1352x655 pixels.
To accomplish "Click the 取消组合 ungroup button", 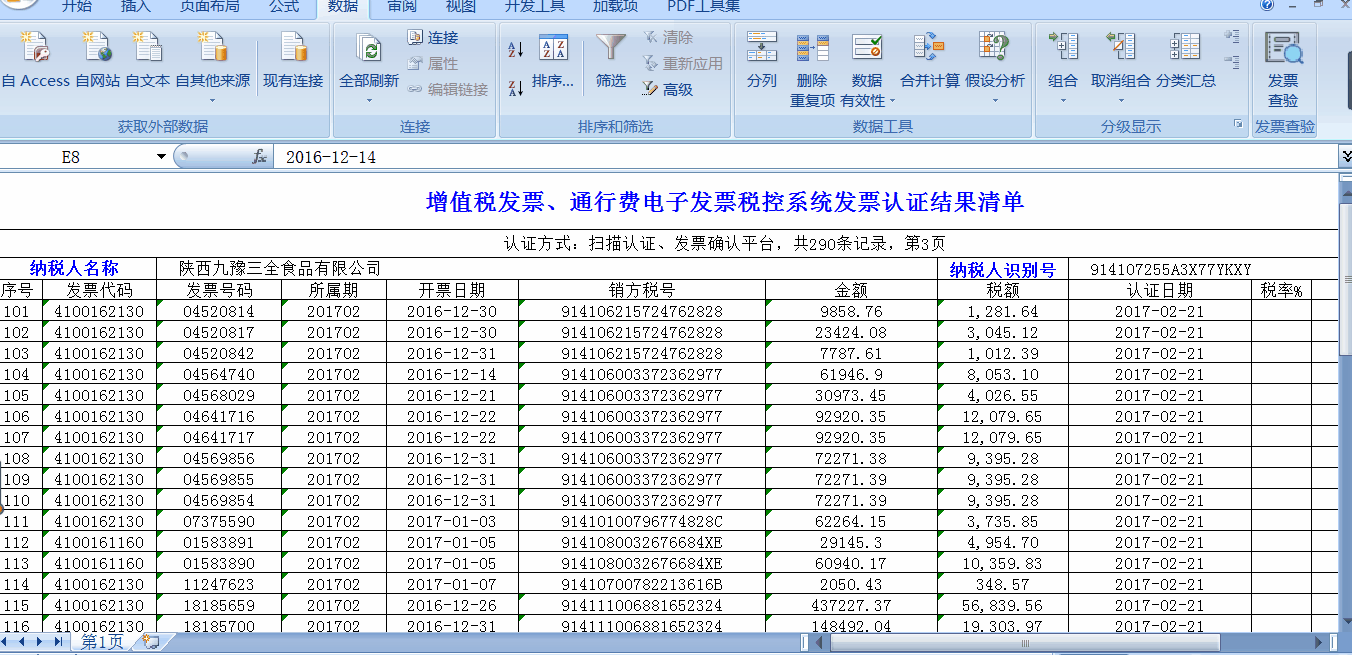I will (1121, 60).
